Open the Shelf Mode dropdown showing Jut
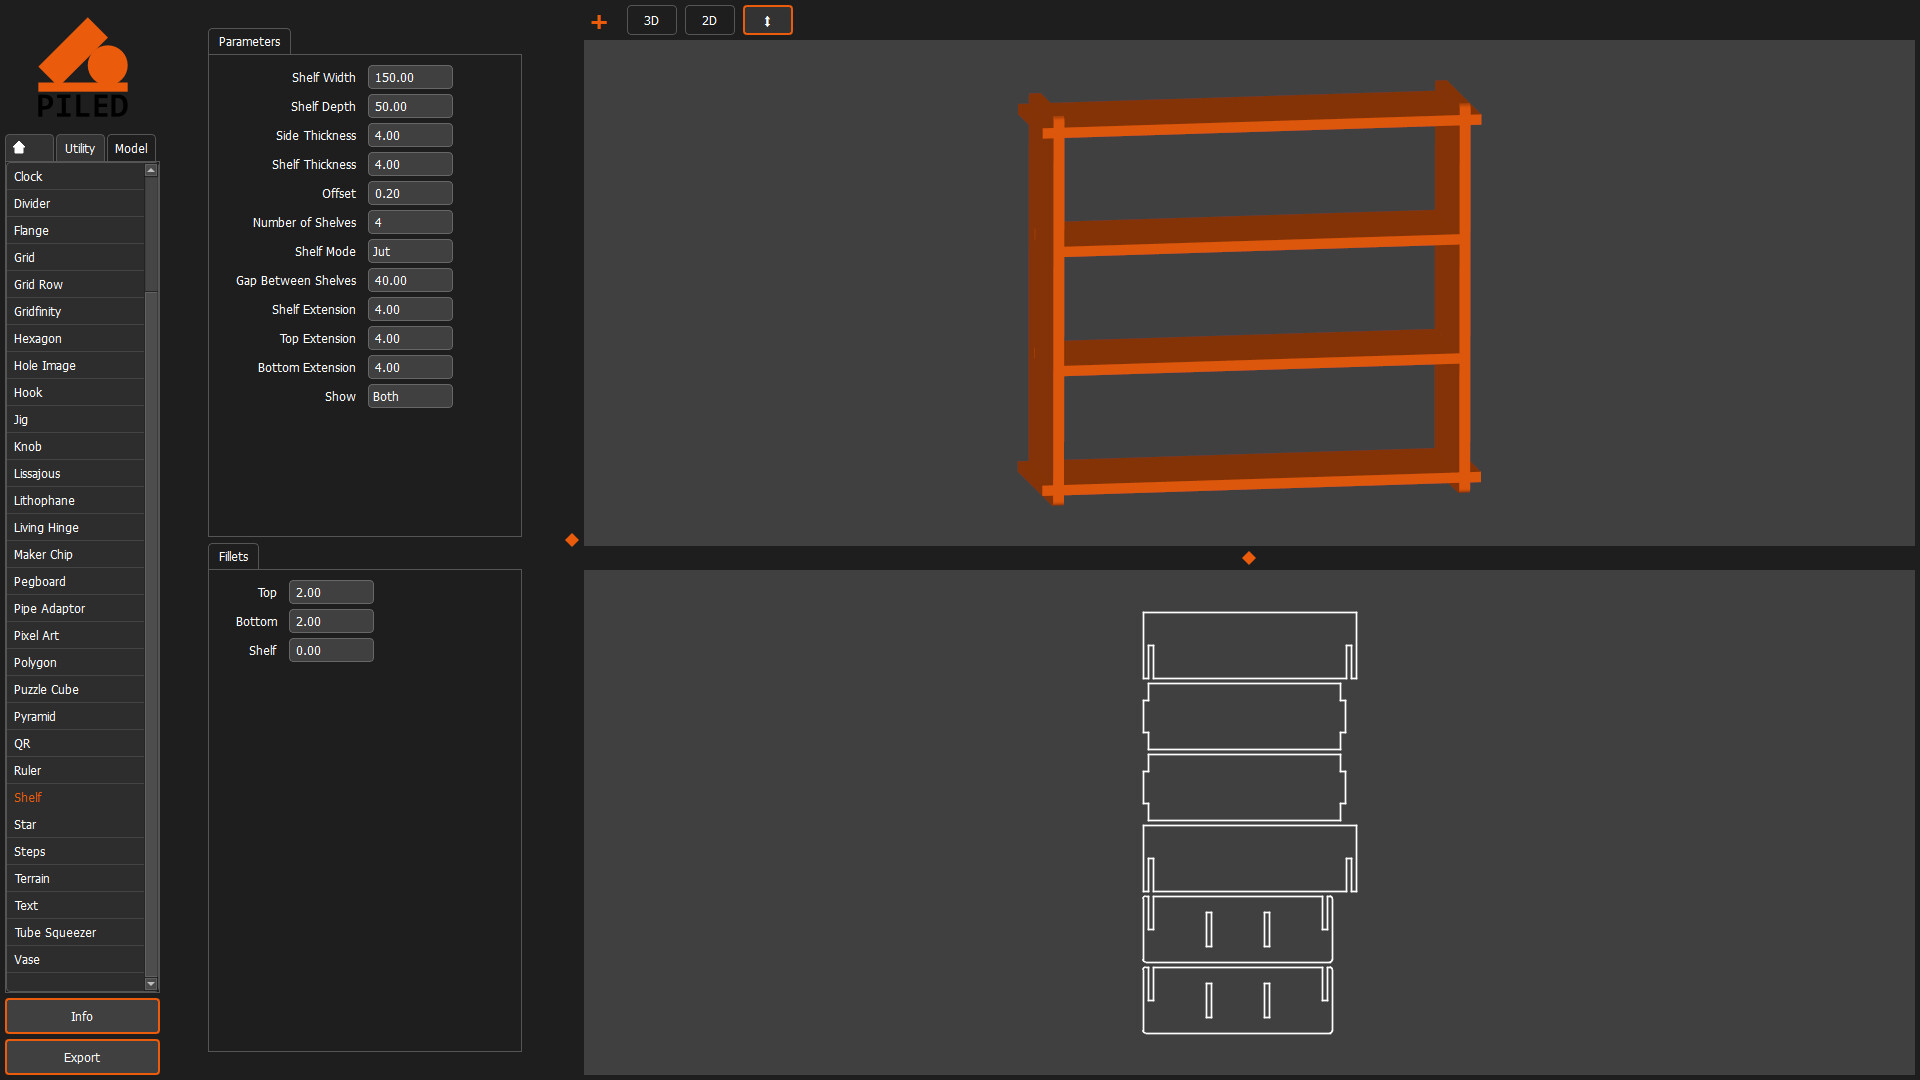The image size is (1920, 1080). pyautogui.click(x=410, y=251)
